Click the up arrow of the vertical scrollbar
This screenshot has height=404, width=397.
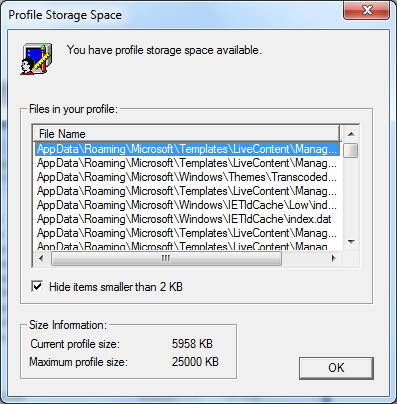(351, 134)
